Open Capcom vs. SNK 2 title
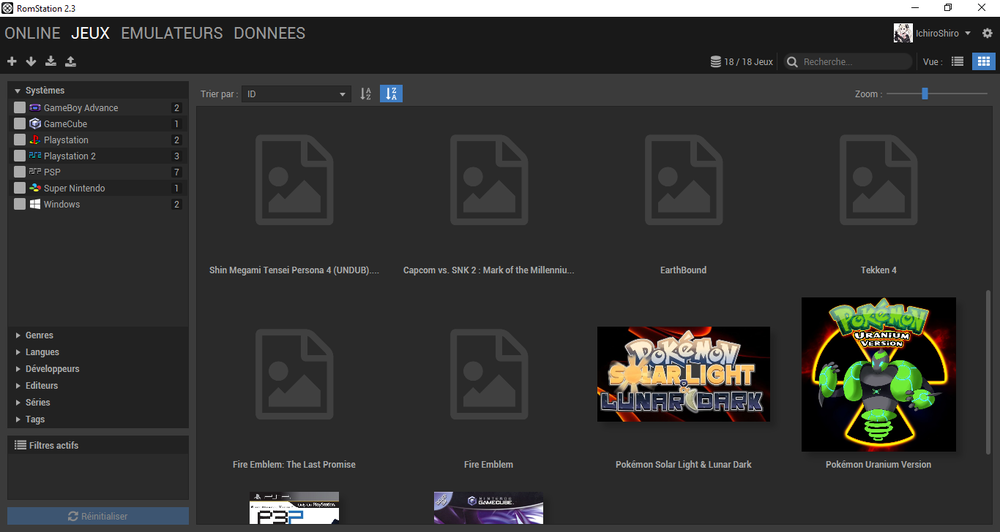 (x=489, y=270)
